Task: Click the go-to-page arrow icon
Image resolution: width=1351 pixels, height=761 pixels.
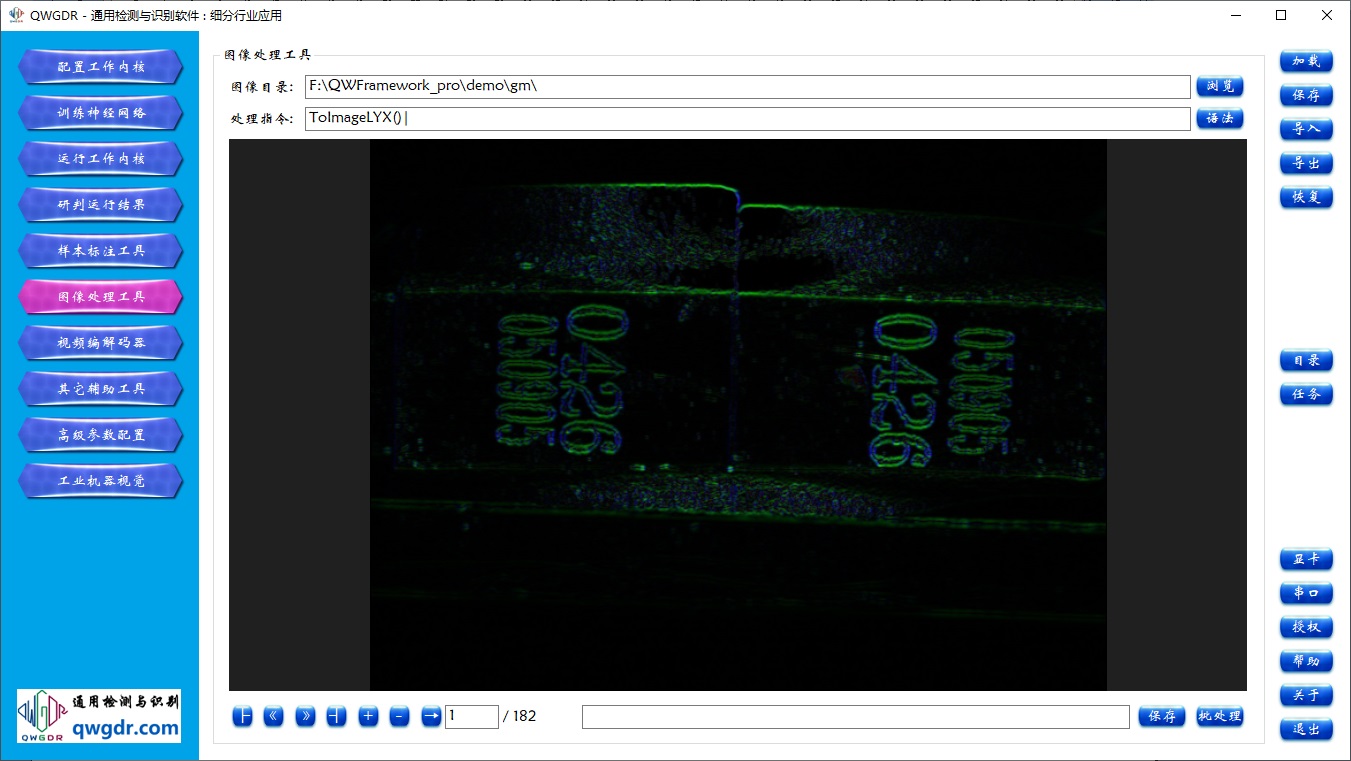Action: tap(431, 716)
